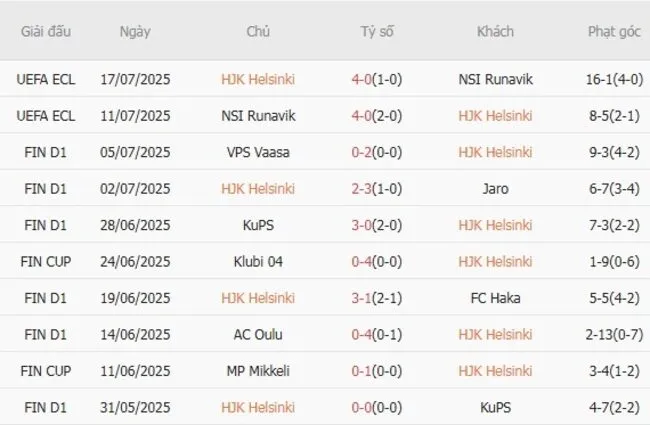Click Klubi 04 team name
This screenshot has width=650, height=425.
point(258,262)
